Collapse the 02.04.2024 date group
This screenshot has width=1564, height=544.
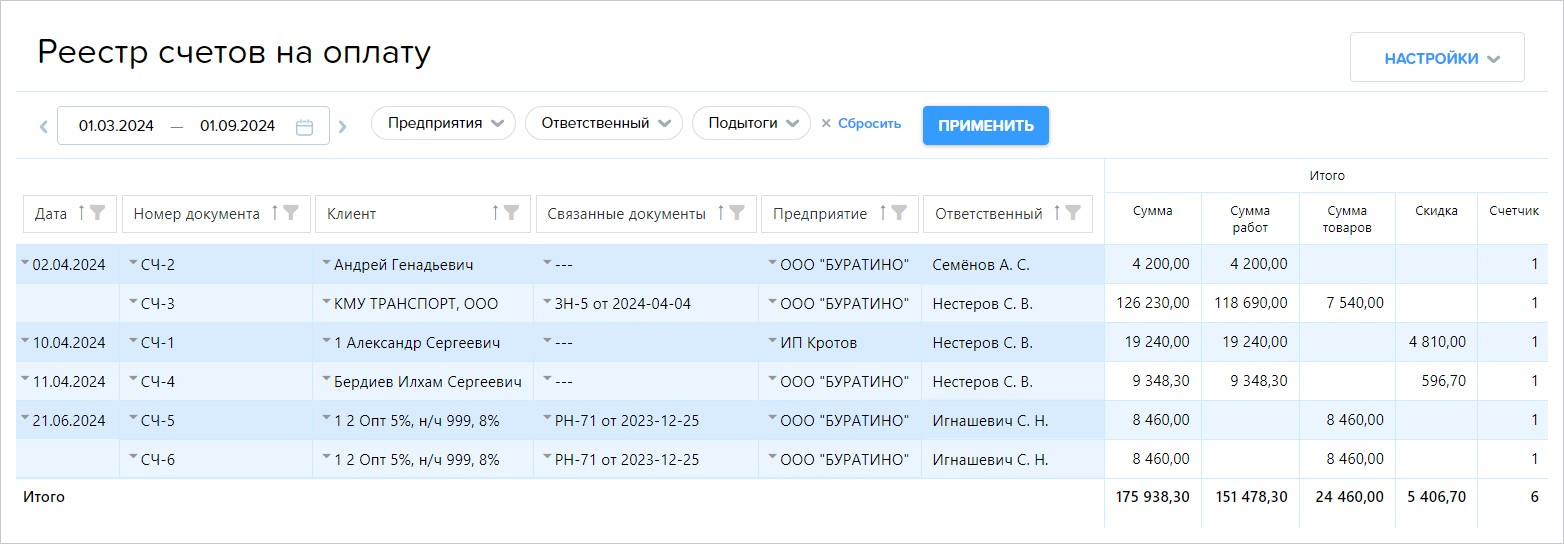click(24, 263)
